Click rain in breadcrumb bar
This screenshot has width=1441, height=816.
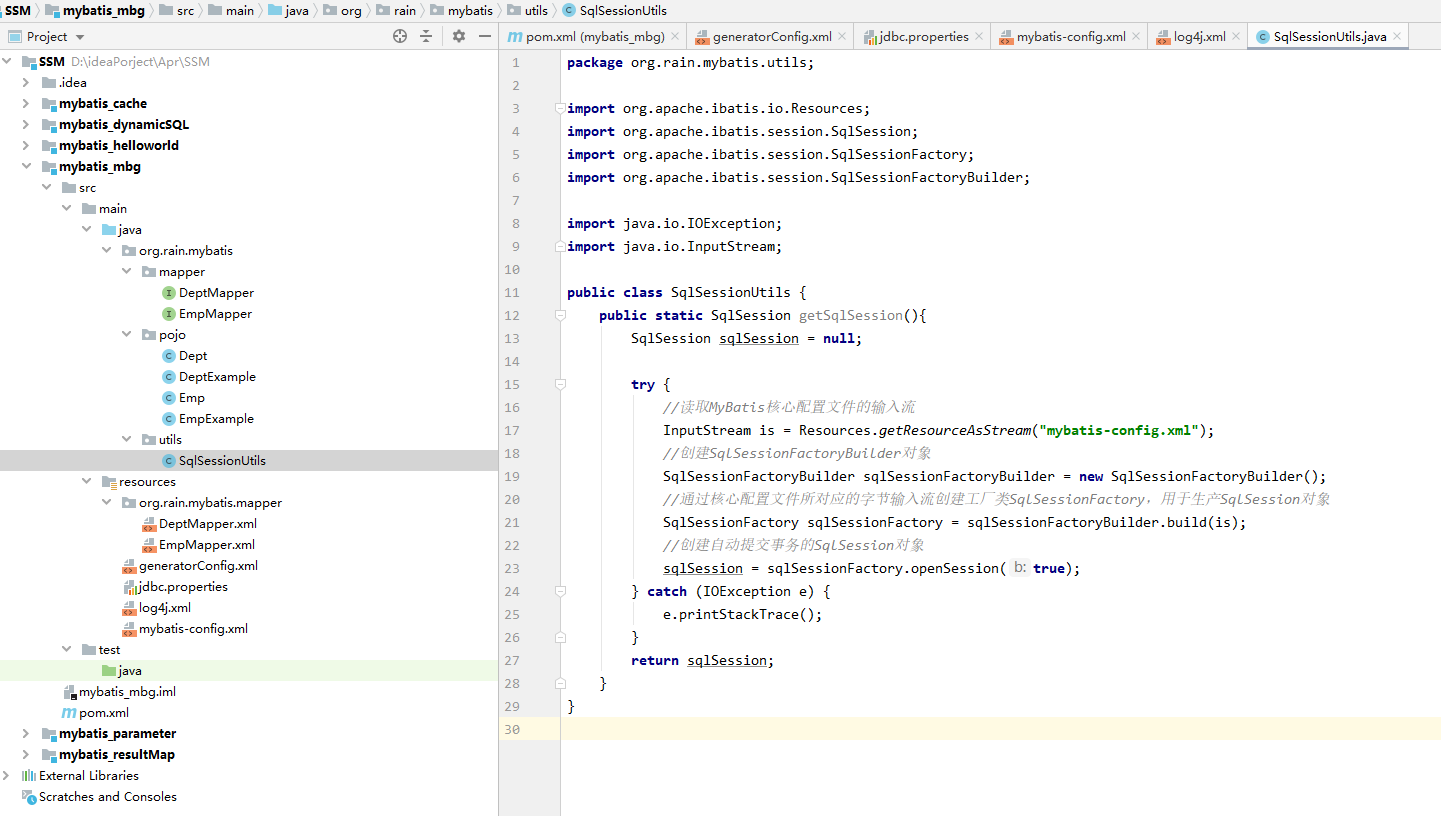coord(396,10)
